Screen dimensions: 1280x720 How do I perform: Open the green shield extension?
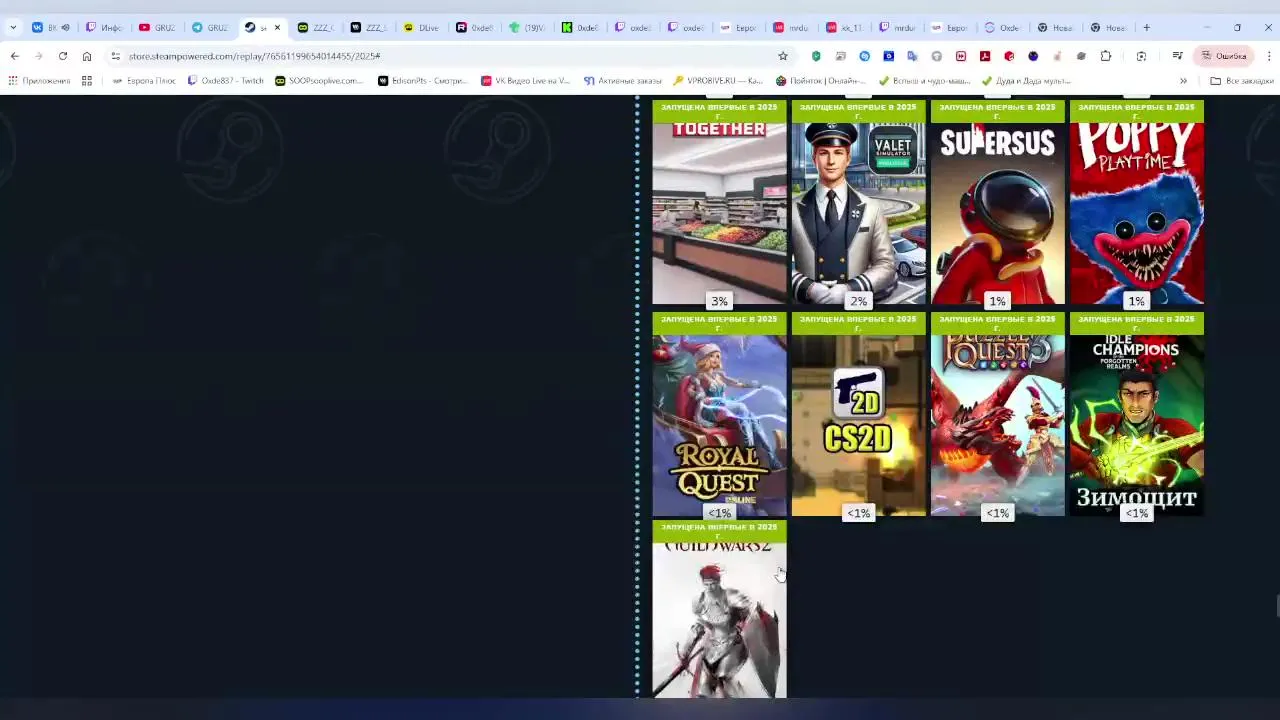click(x=816, y=56)
